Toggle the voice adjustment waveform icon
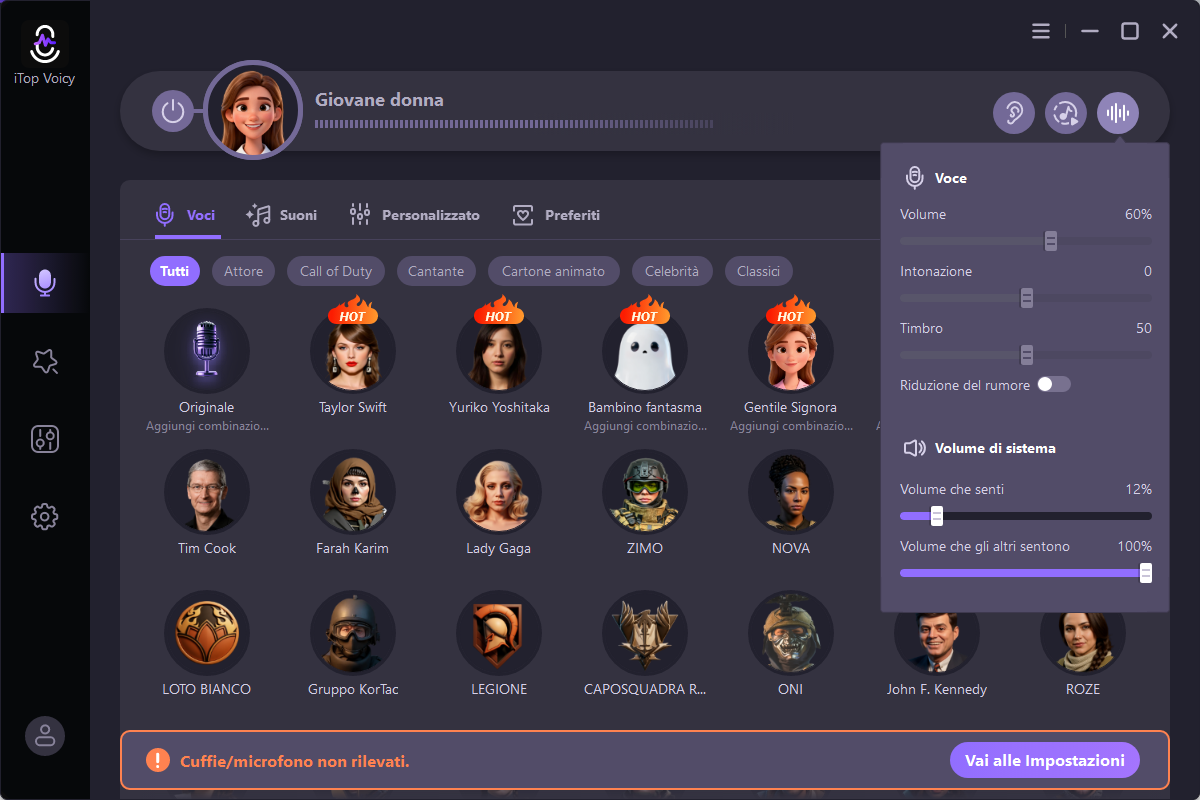 tap(1118, 113)
